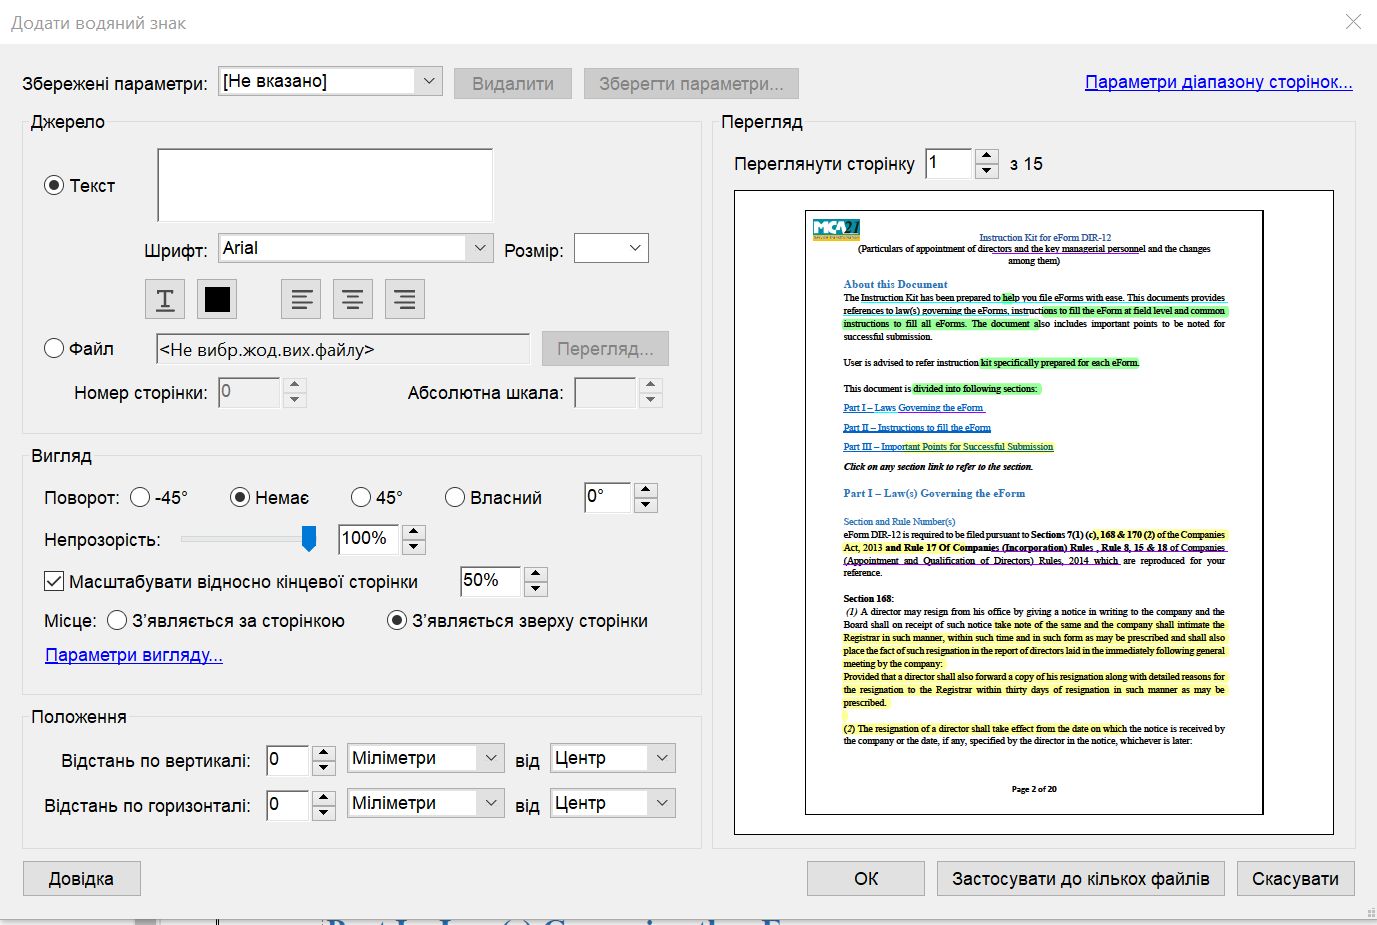Decrease the preview page number
This screenshot has height=925, width=1377.
pos(987,171)
